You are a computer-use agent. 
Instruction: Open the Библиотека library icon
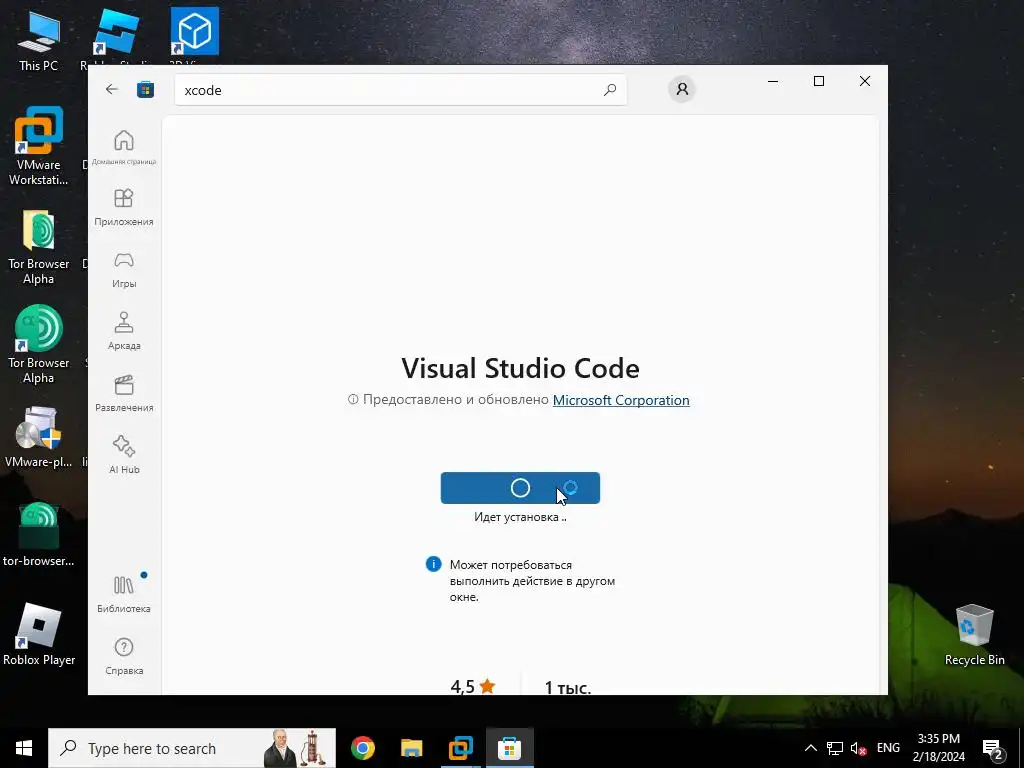[x=124, y=594]
